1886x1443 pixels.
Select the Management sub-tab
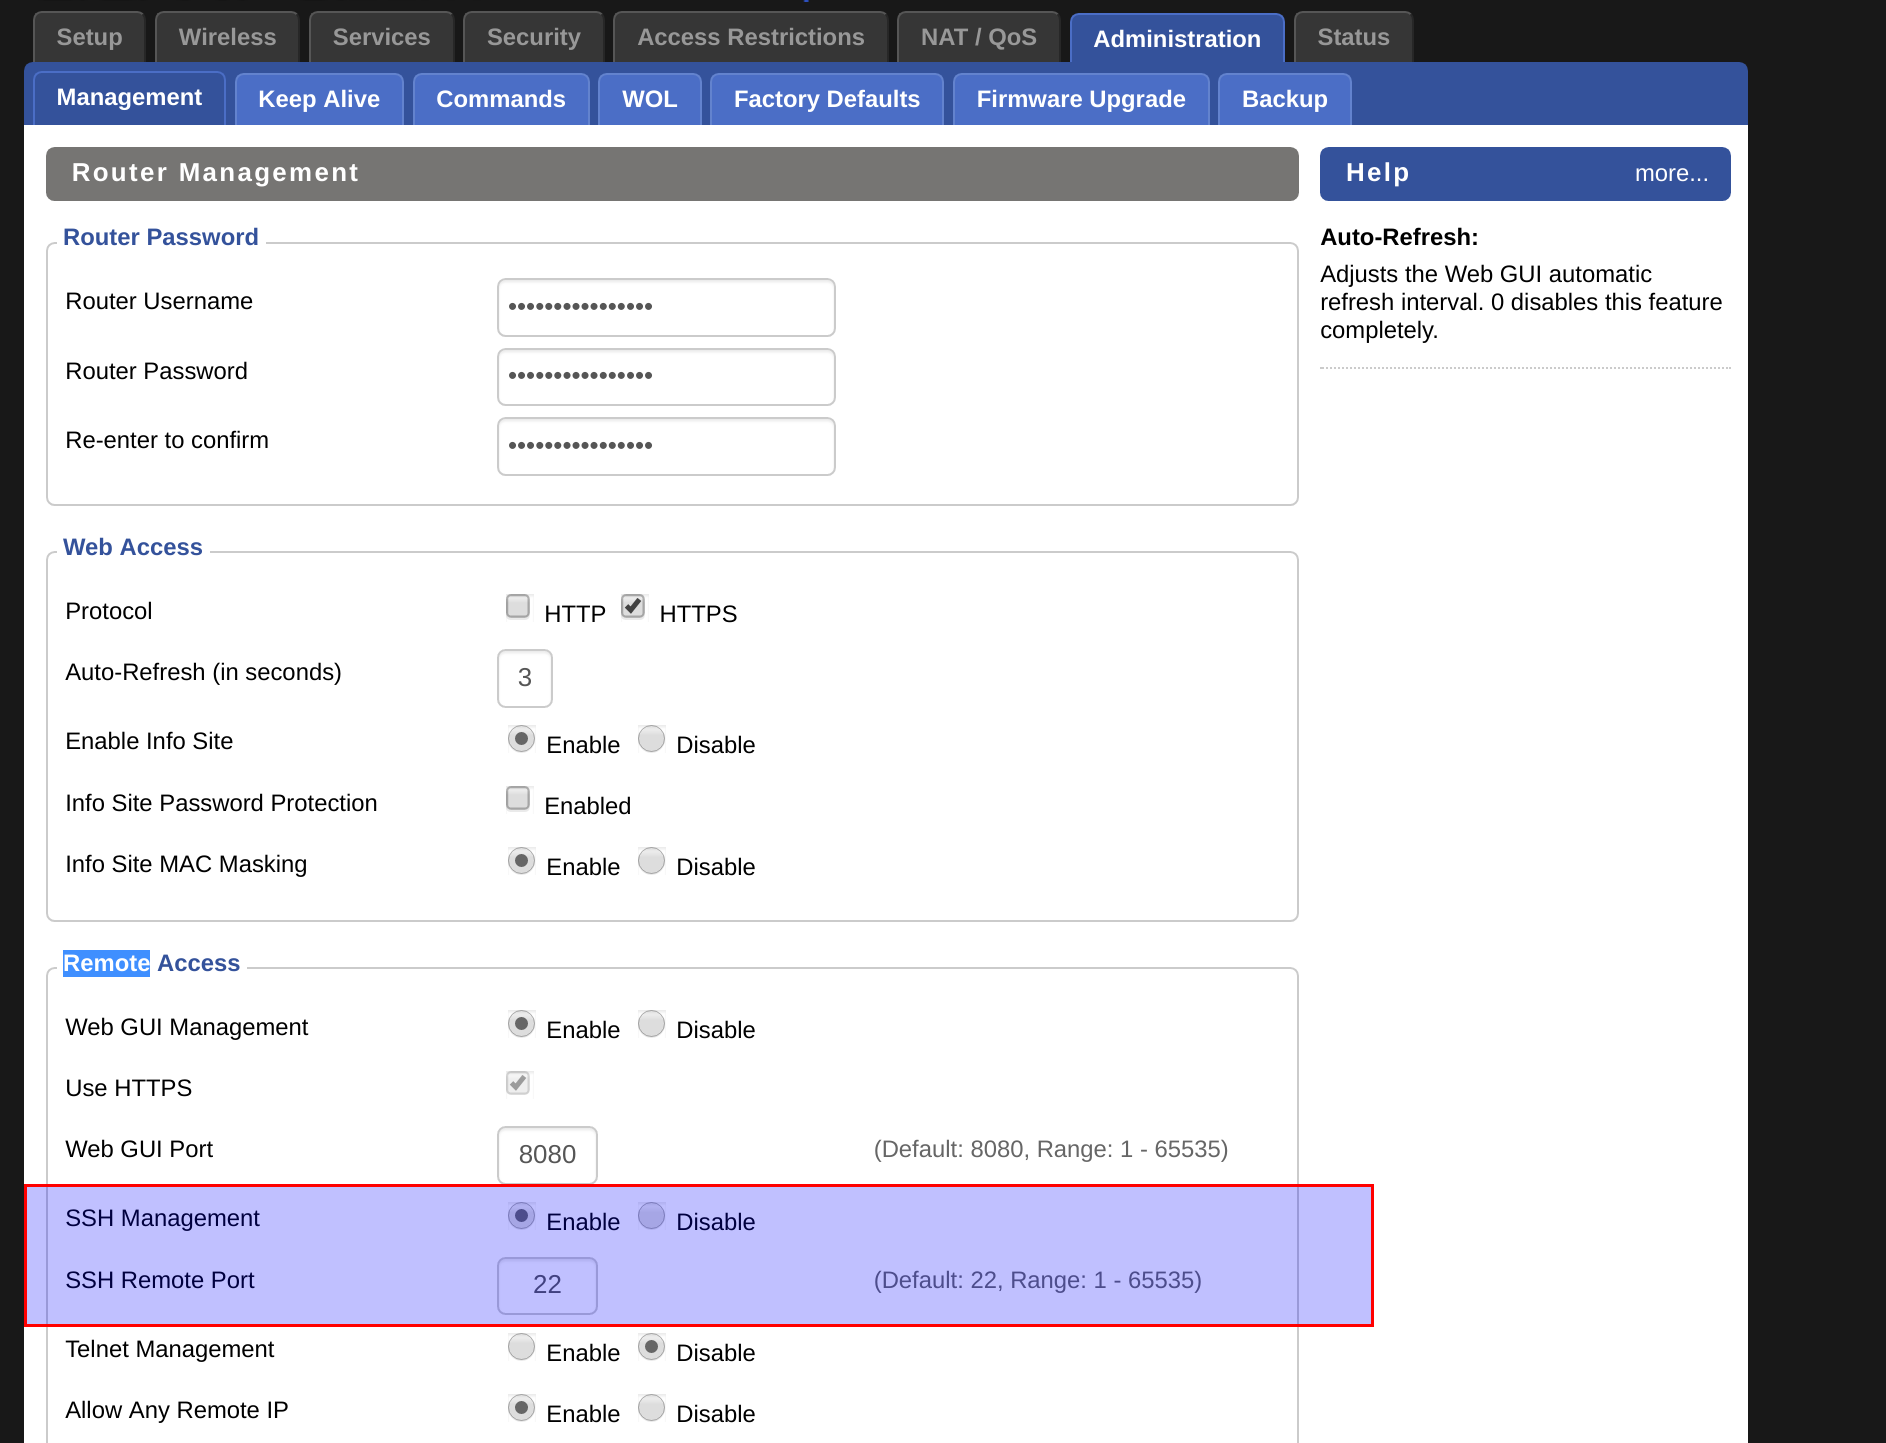(x=129, y=97)
